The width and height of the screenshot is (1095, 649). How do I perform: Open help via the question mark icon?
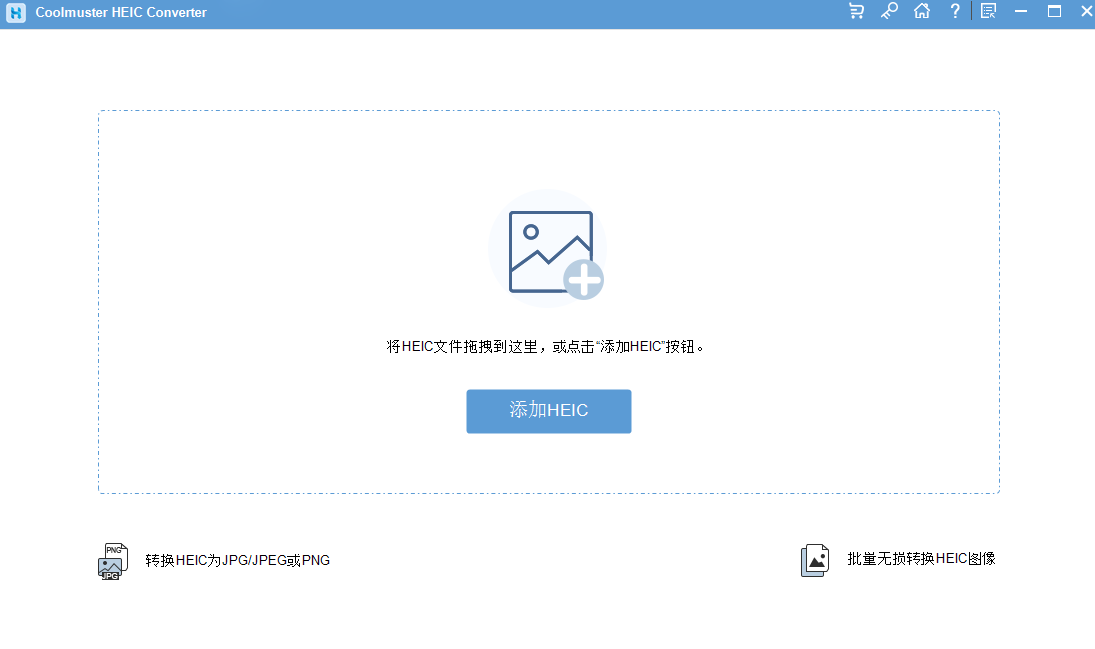pos(955,11)
